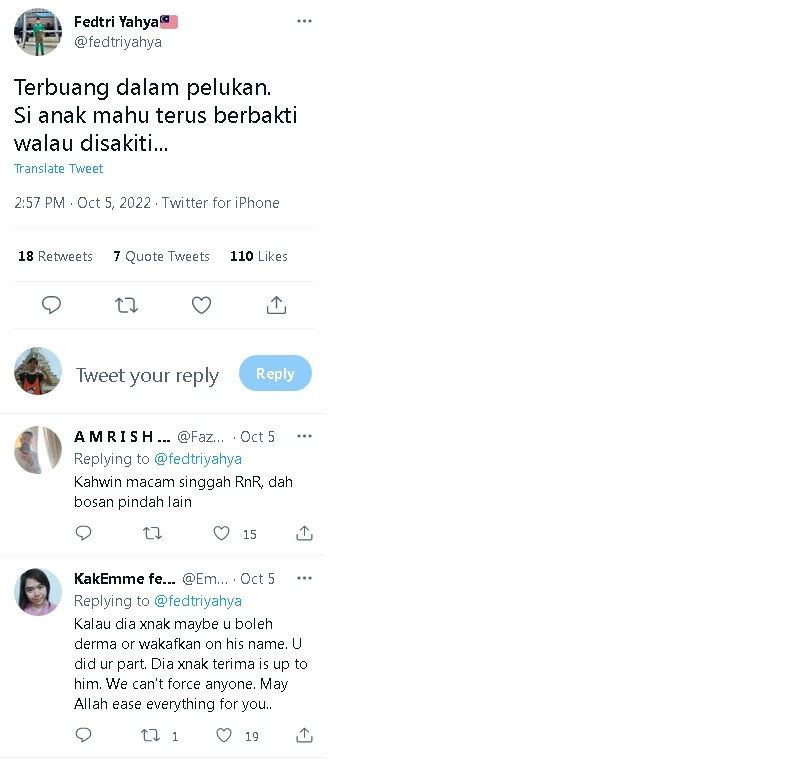Open KakEmme's profile avatar
Image resolution: width=800 pixels, height=766 pixels.
[38, 592]
